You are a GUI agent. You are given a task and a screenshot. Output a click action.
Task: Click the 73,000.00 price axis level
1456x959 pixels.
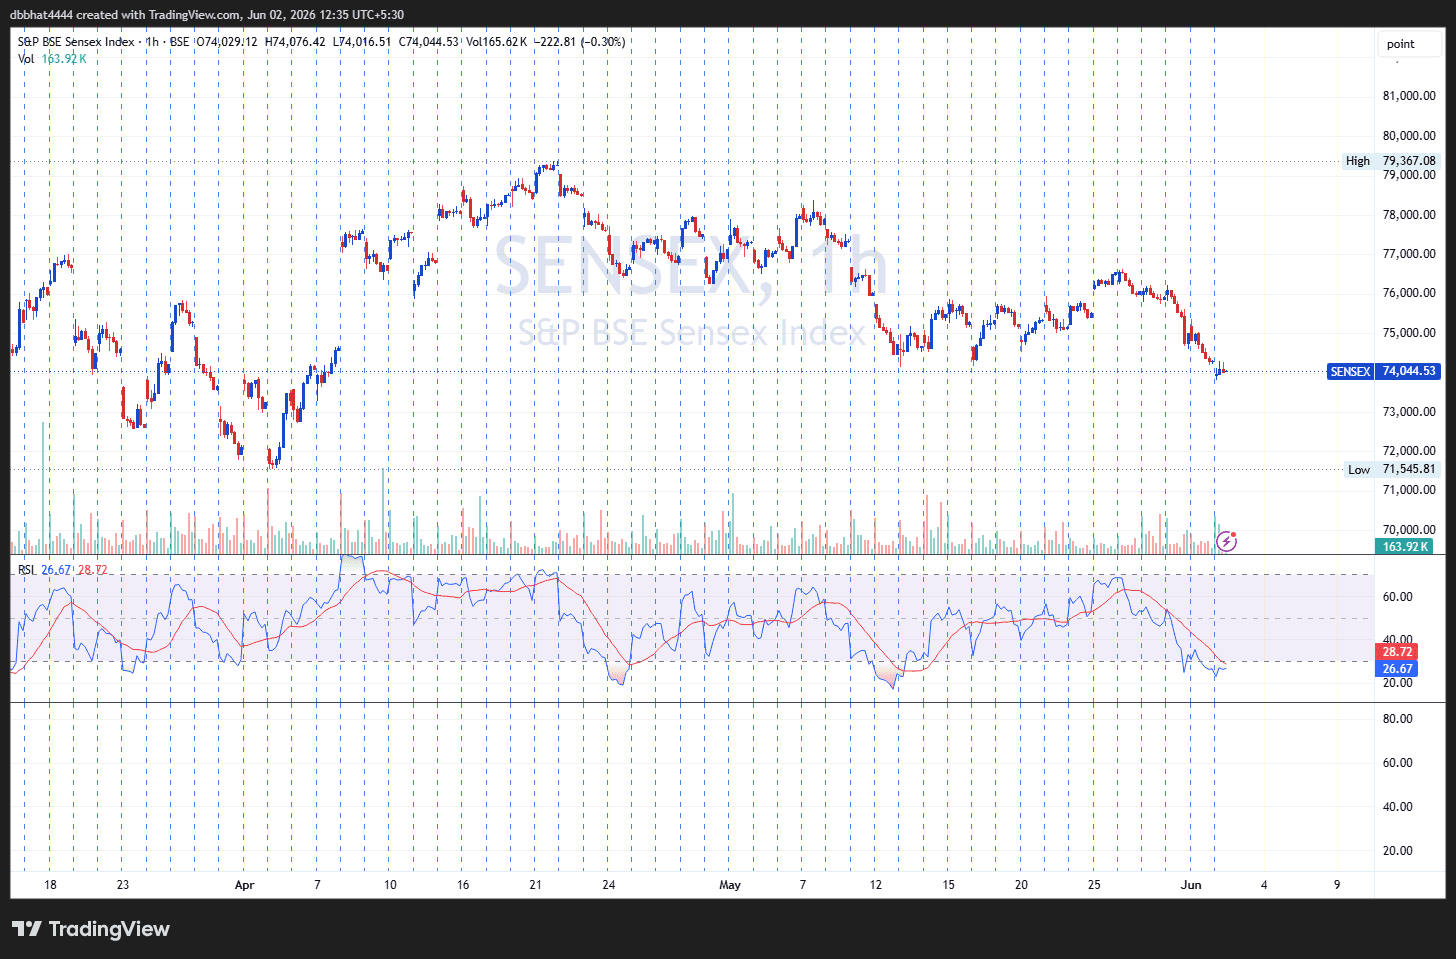[1409, 412]
